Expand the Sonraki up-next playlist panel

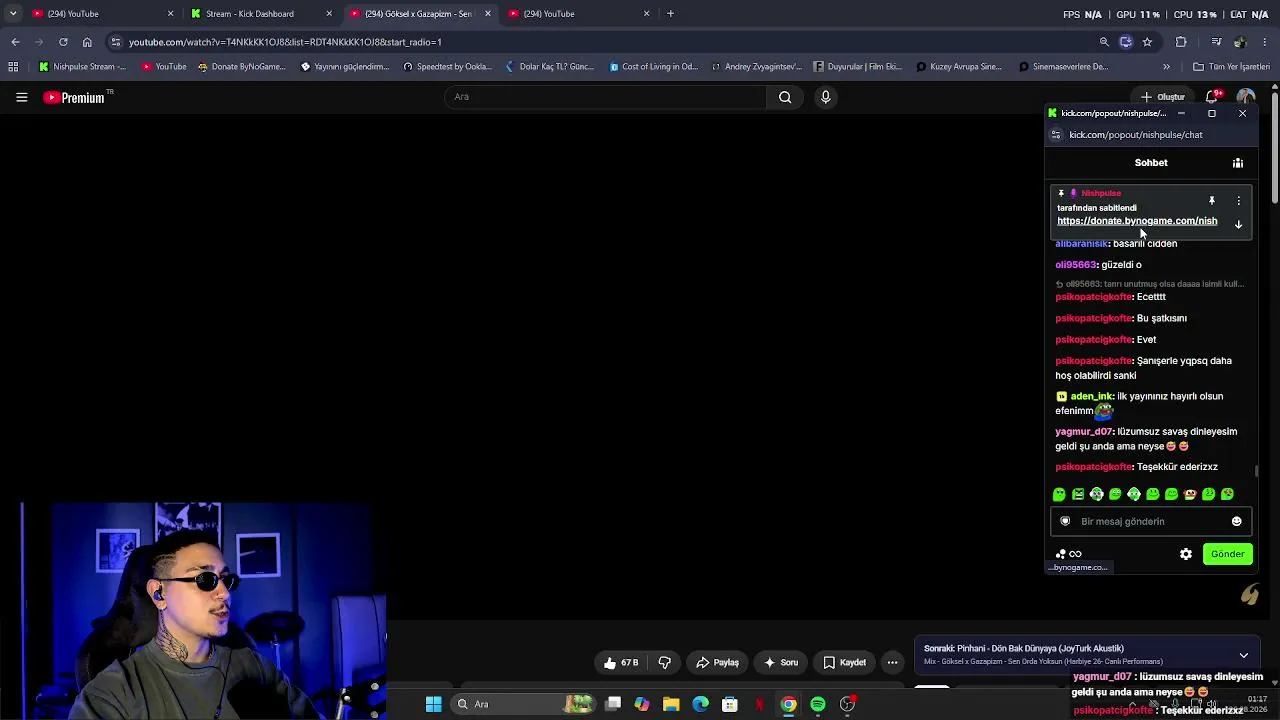point(1243,655)
